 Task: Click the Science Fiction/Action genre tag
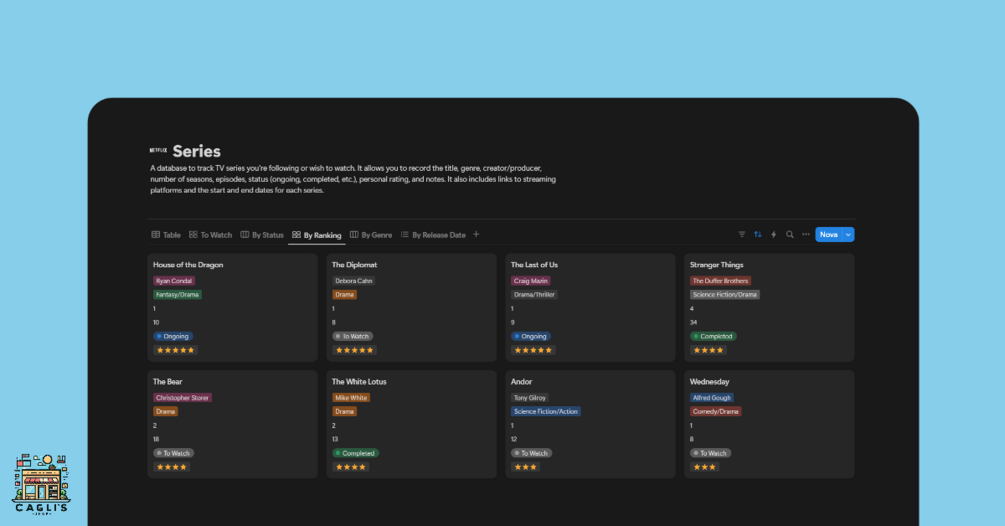545,411
